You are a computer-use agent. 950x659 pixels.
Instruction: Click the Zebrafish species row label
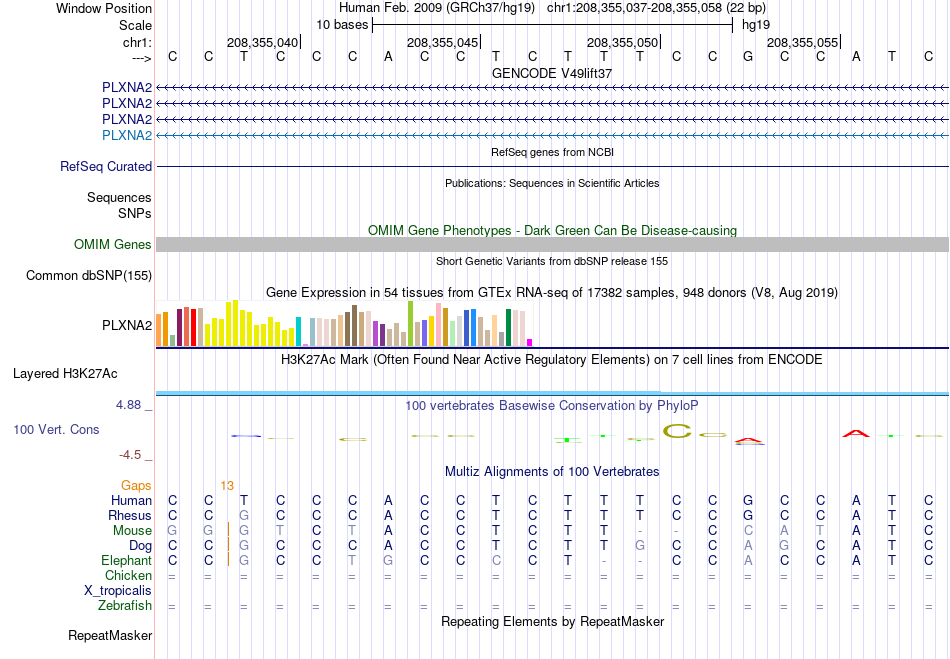[125, 606]
